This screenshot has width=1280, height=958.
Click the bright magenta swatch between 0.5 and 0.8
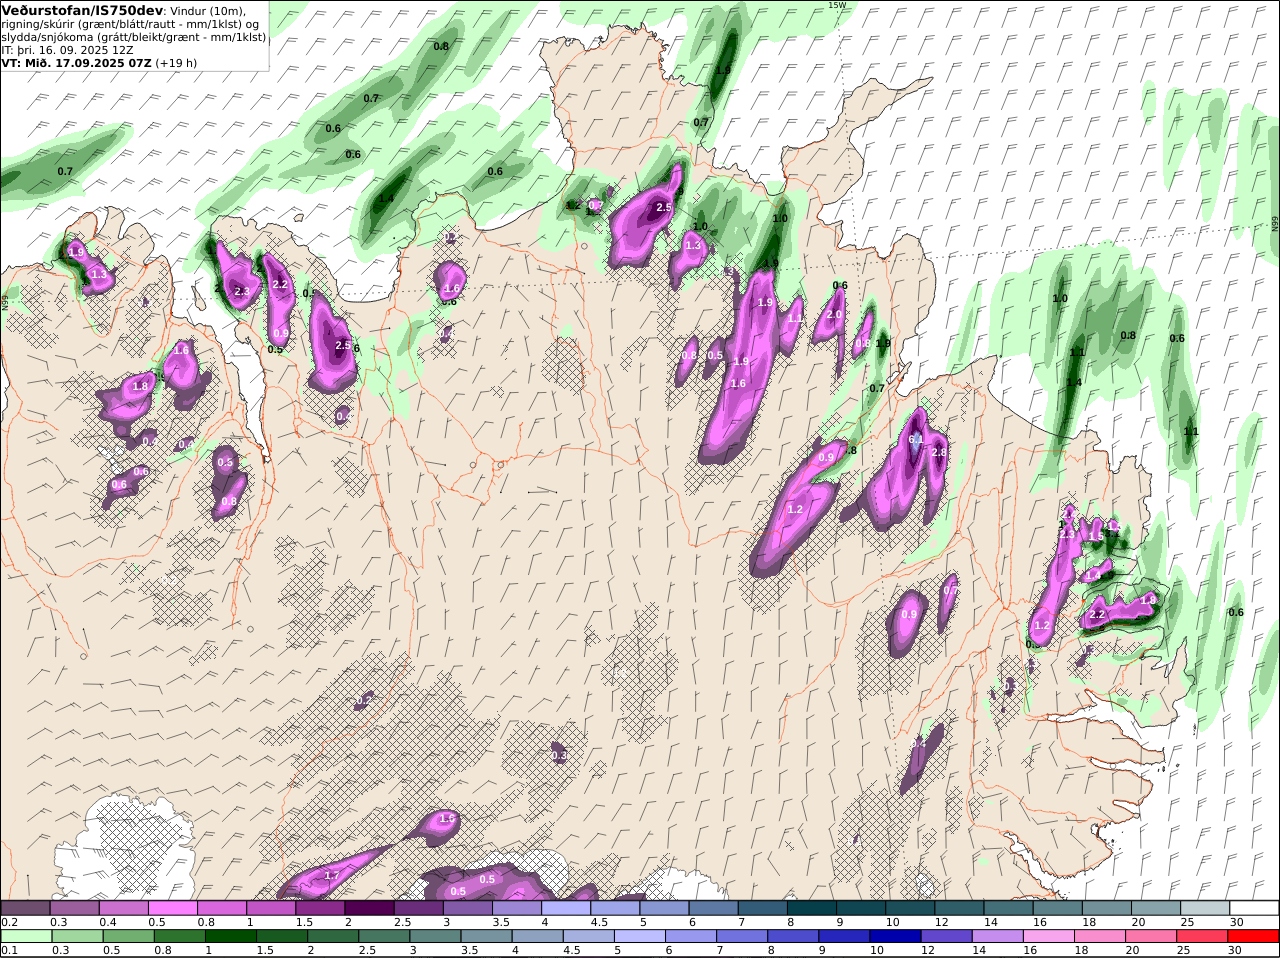(172, 907)
